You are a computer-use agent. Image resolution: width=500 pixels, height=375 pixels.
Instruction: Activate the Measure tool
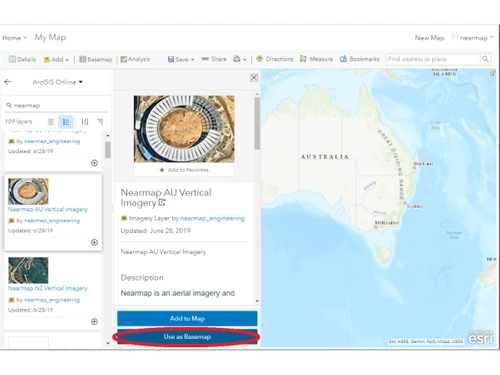pyautogui.click(x=316, y=59)
